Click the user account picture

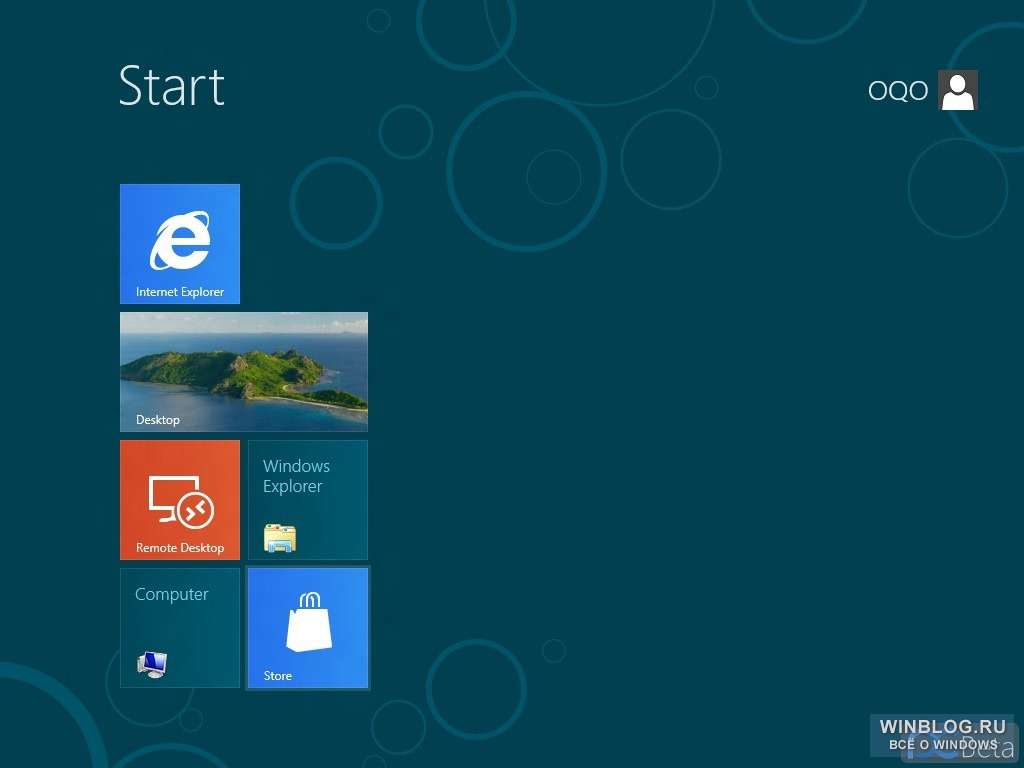click(957, 90)
